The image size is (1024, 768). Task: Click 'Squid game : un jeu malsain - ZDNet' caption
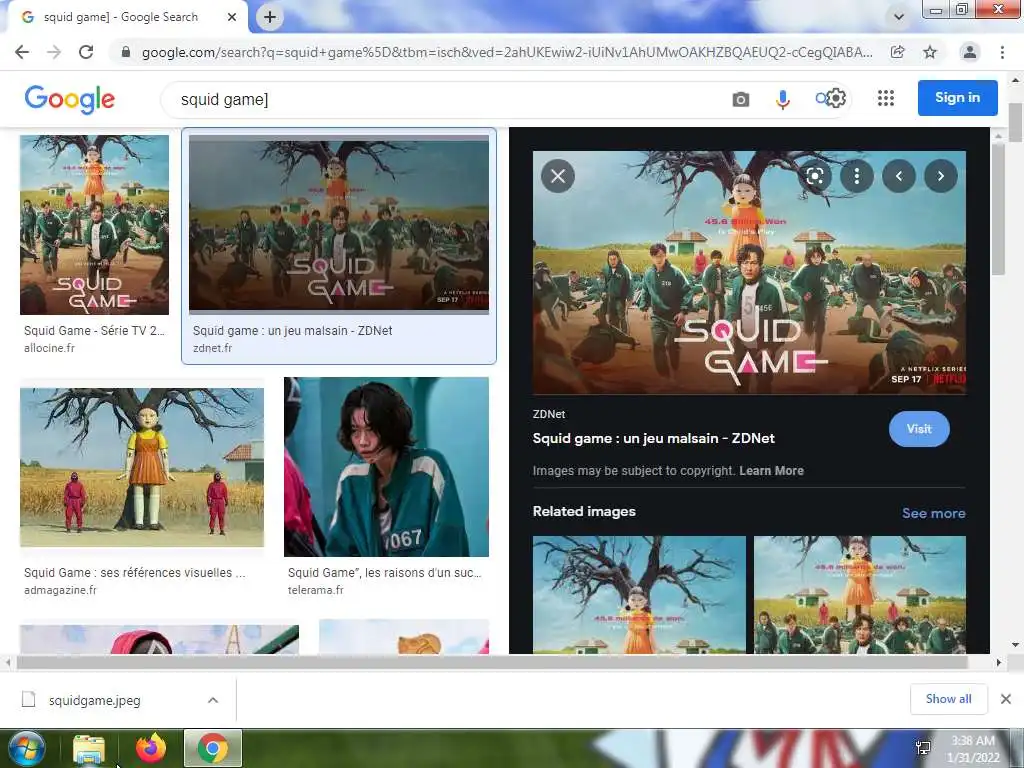[293, 330]
